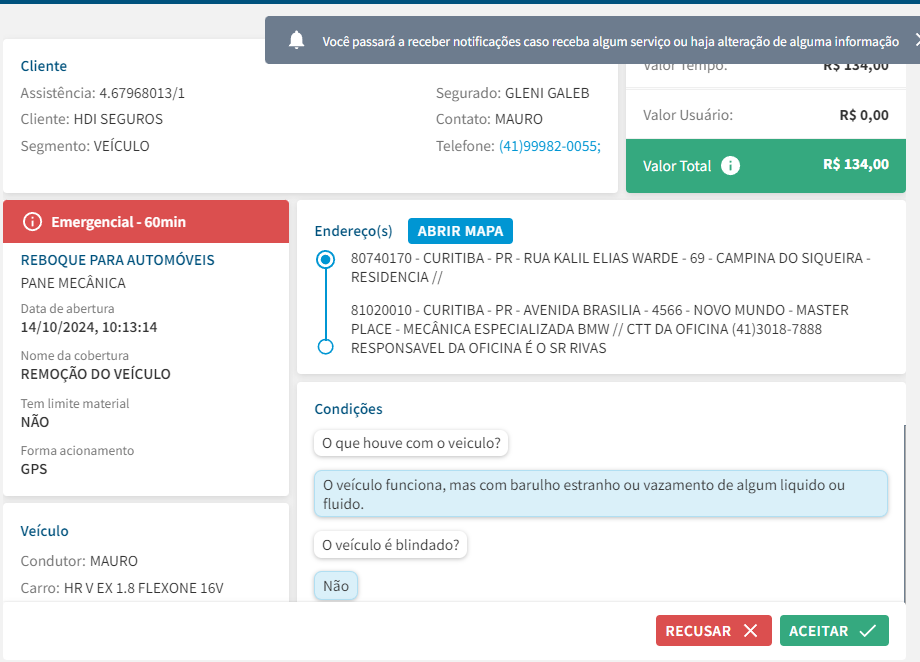Click the Segmento value VEÍCULO
The image size is (920, 662).
coord(121,146)
